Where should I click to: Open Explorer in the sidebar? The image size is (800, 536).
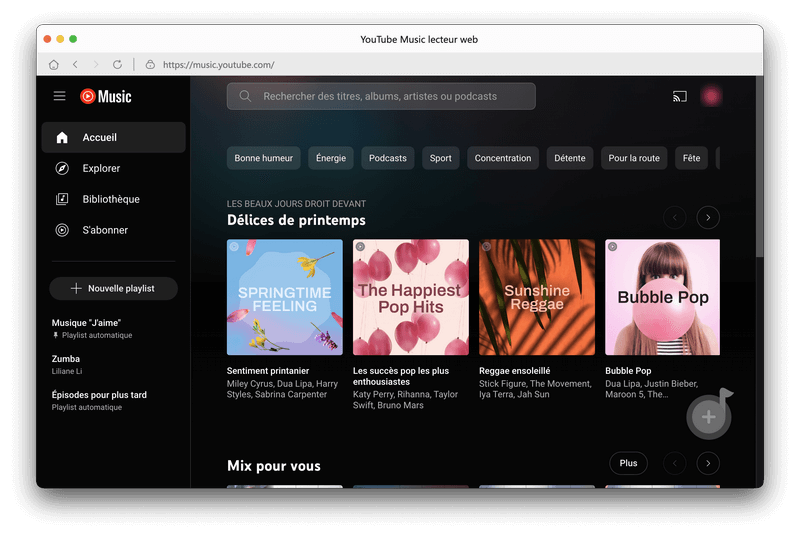pyautogui.click(x=101, y=169)
